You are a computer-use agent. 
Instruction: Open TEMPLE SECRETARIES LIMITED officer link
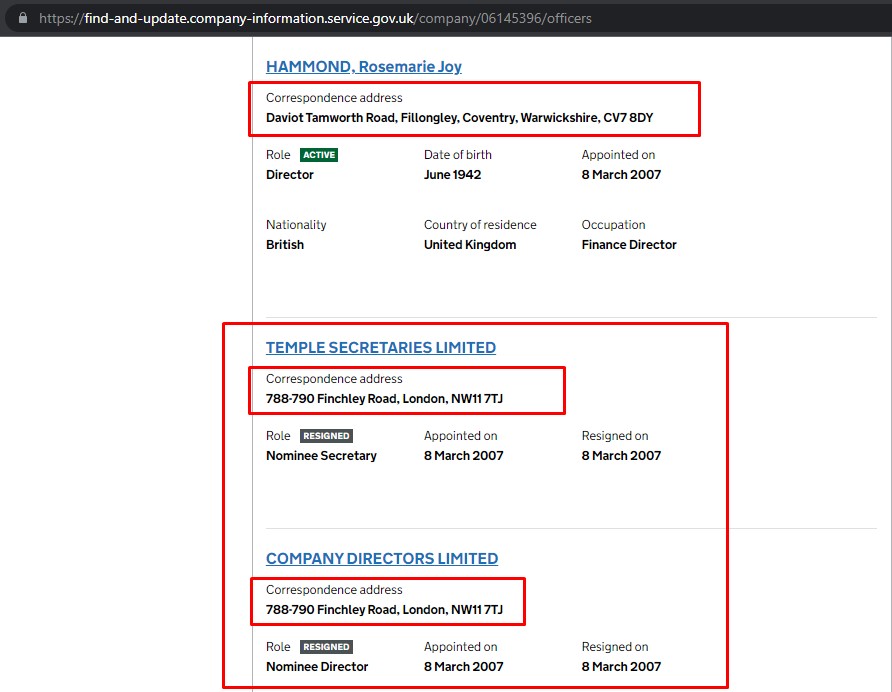click(381, 347)
